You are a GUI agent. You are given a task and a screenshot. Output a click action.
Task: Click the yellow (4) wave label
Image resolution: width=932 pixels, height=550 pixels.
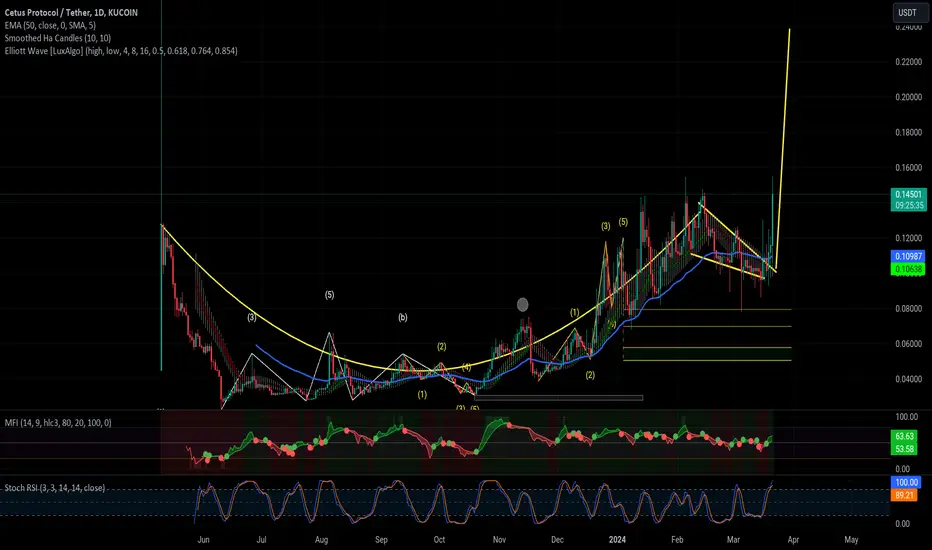pyautogui.click(x=467, y=367)
